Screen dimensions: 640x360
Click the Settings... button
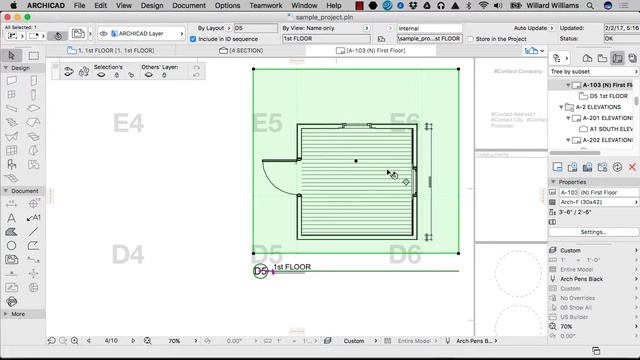click(x=593, y=232)
